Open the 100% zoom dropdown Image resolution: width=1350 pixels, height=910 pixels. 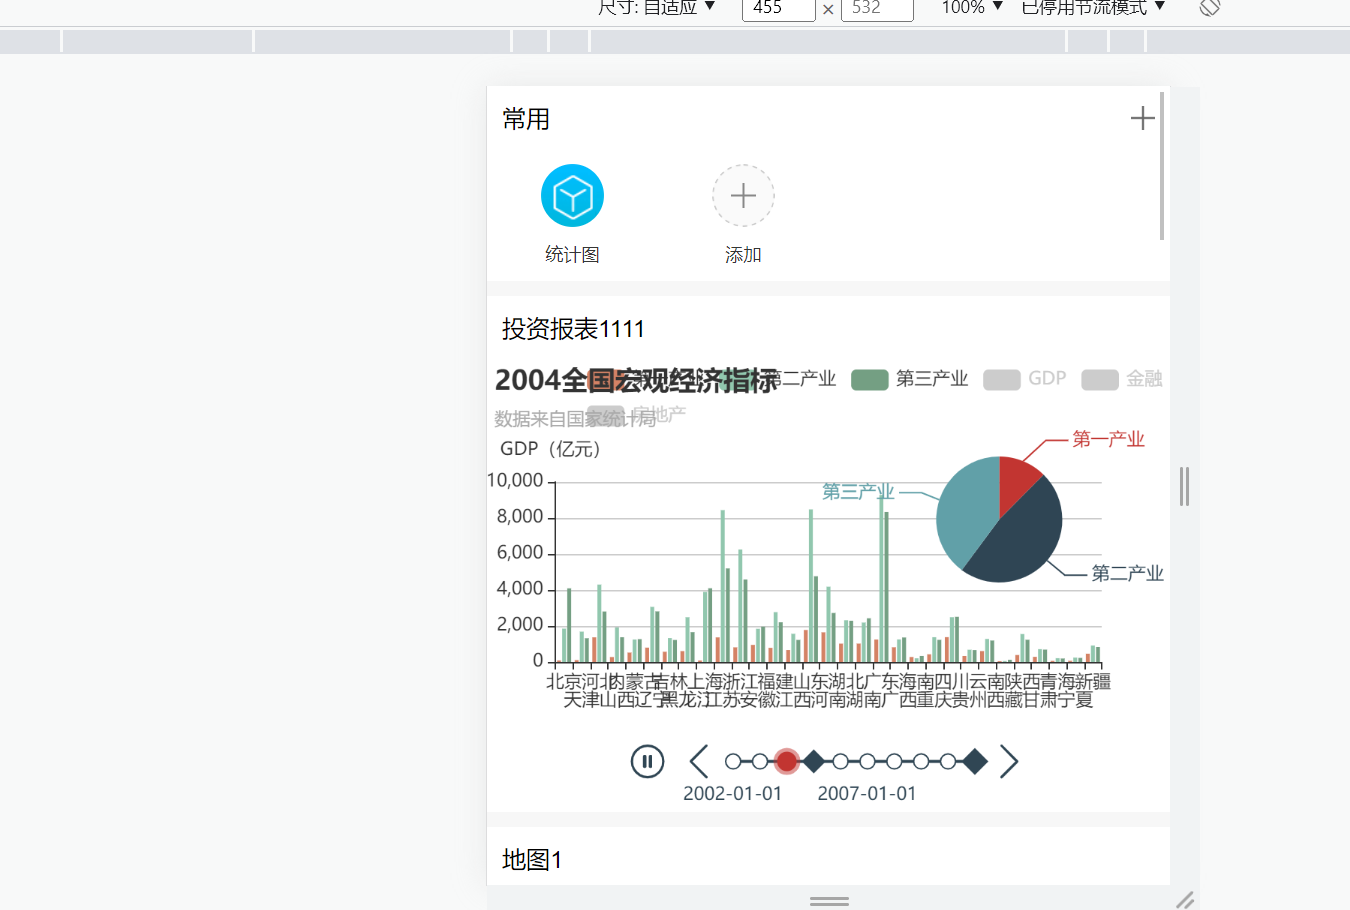tap(972, 7)
